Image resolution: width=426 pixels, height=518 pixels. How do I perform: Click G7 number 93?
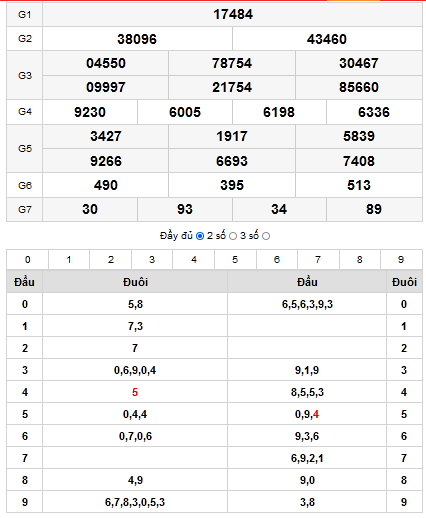point(185,209)
